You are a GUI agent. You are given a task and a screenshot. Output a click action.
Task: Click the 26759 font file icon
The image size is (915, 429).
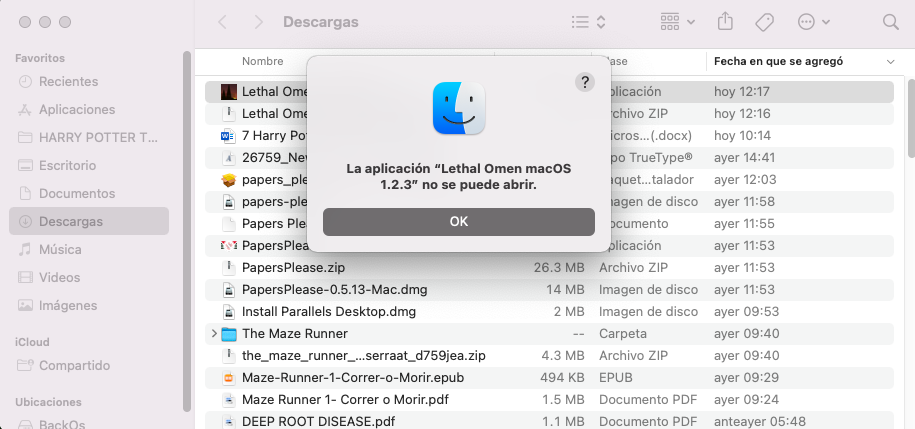[x=229, y=158]
